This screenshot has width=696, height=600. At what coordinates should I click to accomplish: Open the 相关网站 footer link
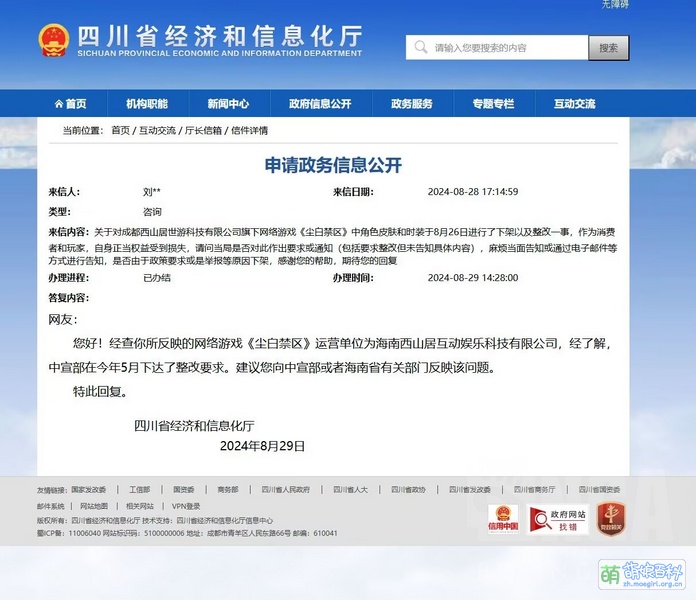140,506
